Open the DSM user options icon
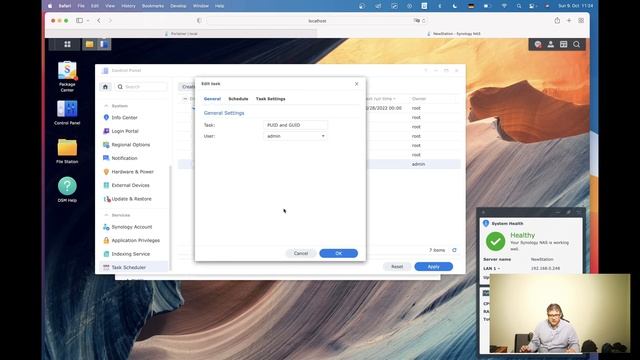This screenshot has width=640, height=360. coord(551,44)
